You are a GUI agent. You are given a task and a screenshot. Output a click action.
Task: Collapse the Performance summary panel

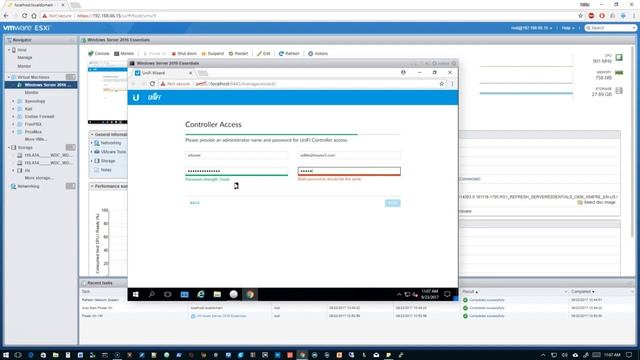[92, 186]
